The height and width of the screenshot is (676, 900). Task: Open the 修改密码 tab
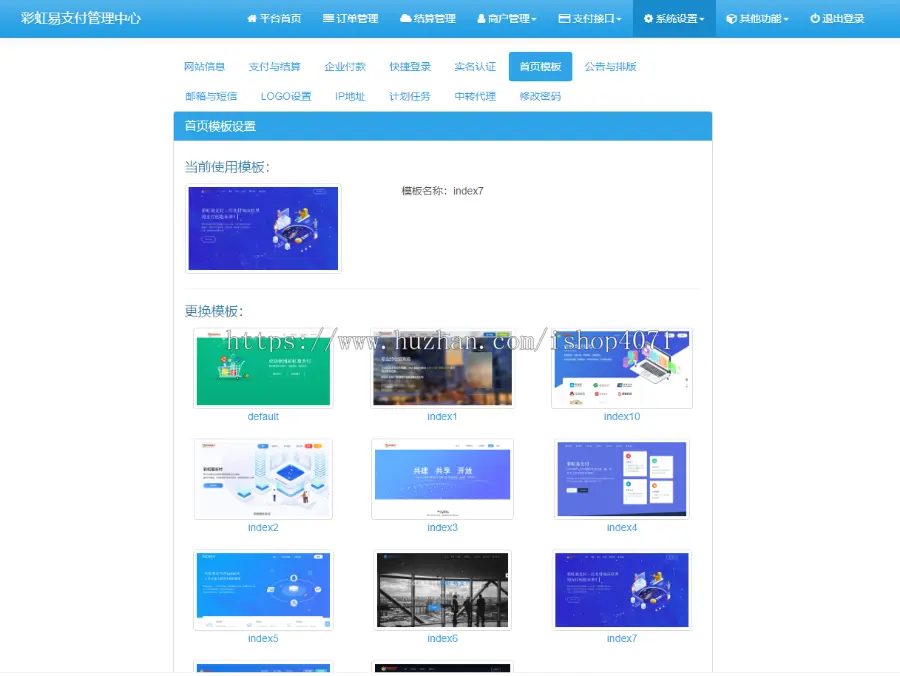[540, 96]
